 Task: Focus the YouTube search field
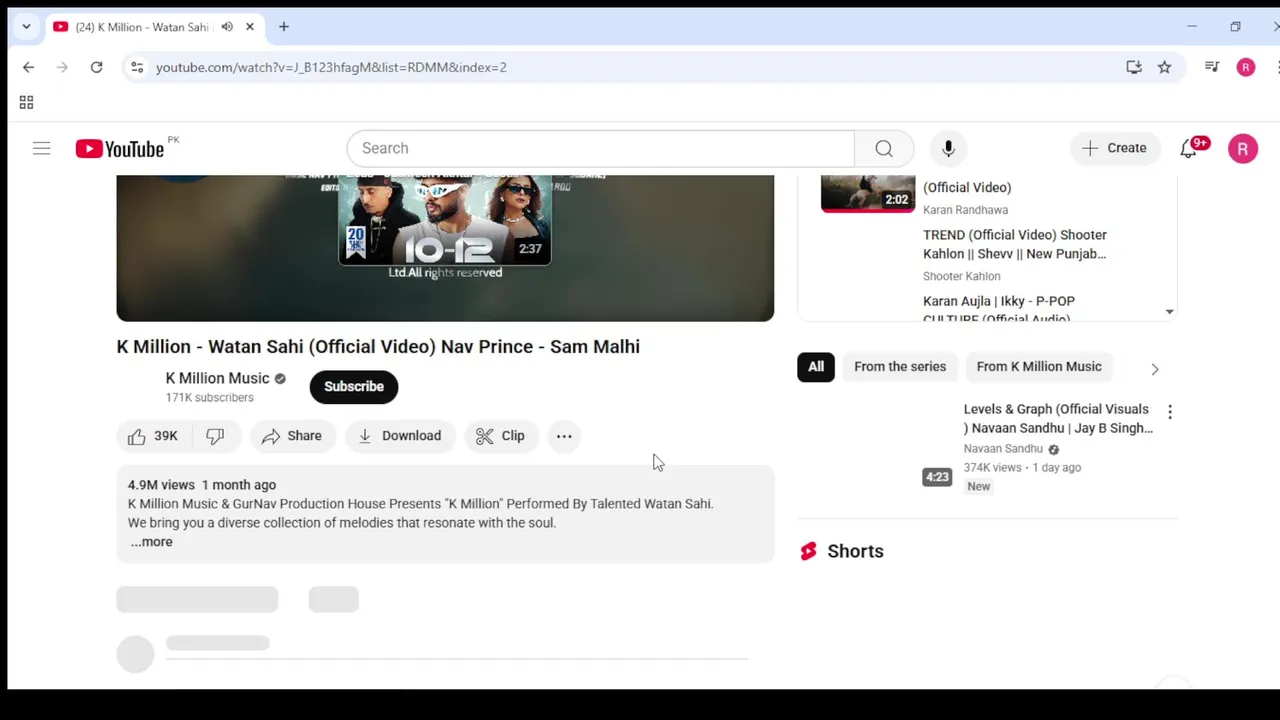coord(600,148)
